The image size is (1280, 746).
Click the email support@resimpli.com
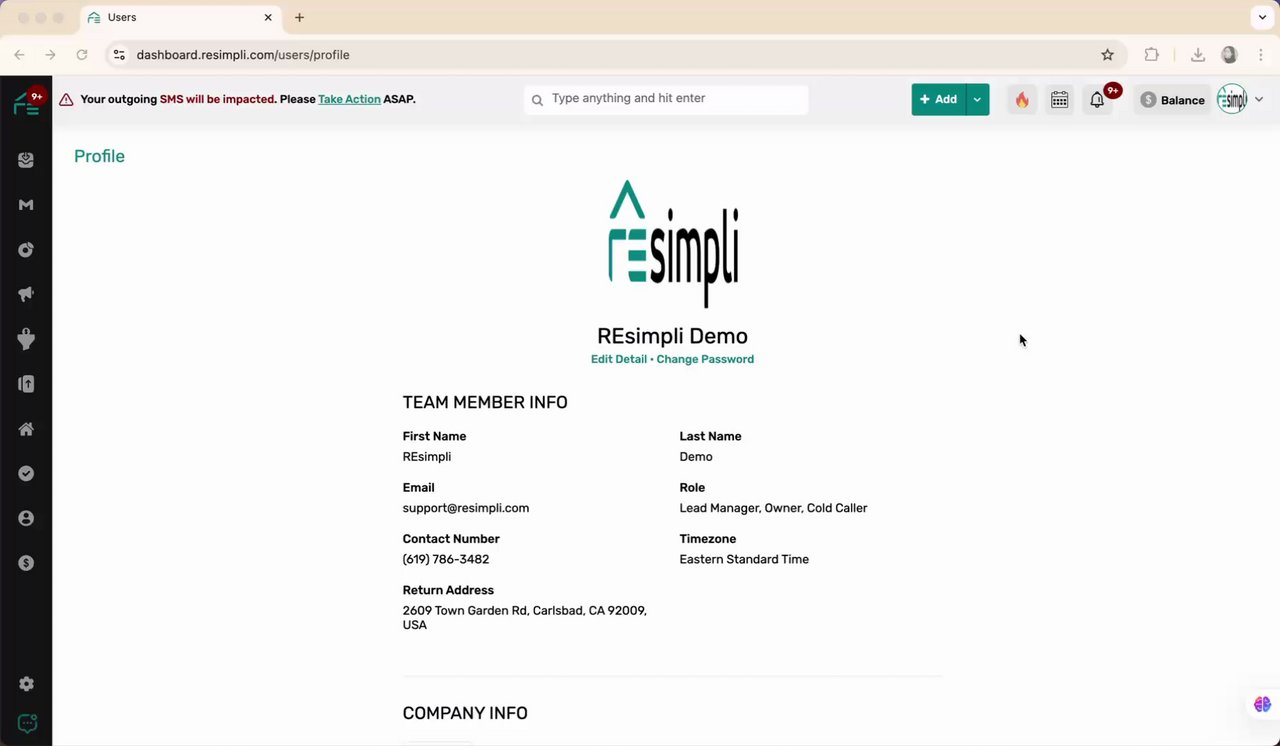coord(466,508)
